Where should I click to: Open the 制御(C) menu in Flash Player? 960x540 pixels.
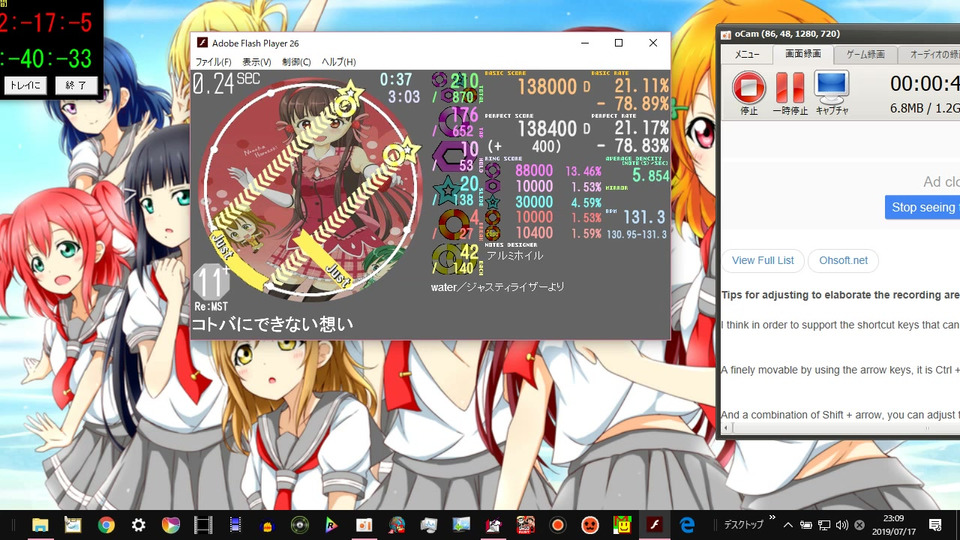(296, 62)
